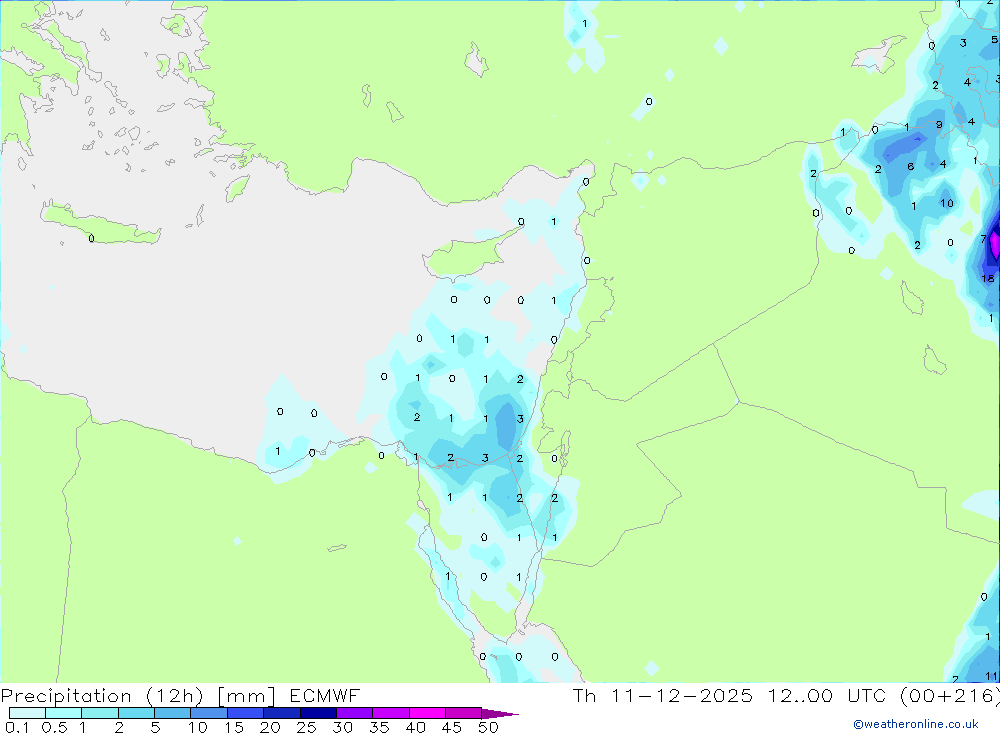Click the 0.1 legend scale label
This screenshot has width=1000, height=733.
tap(17, 727)
